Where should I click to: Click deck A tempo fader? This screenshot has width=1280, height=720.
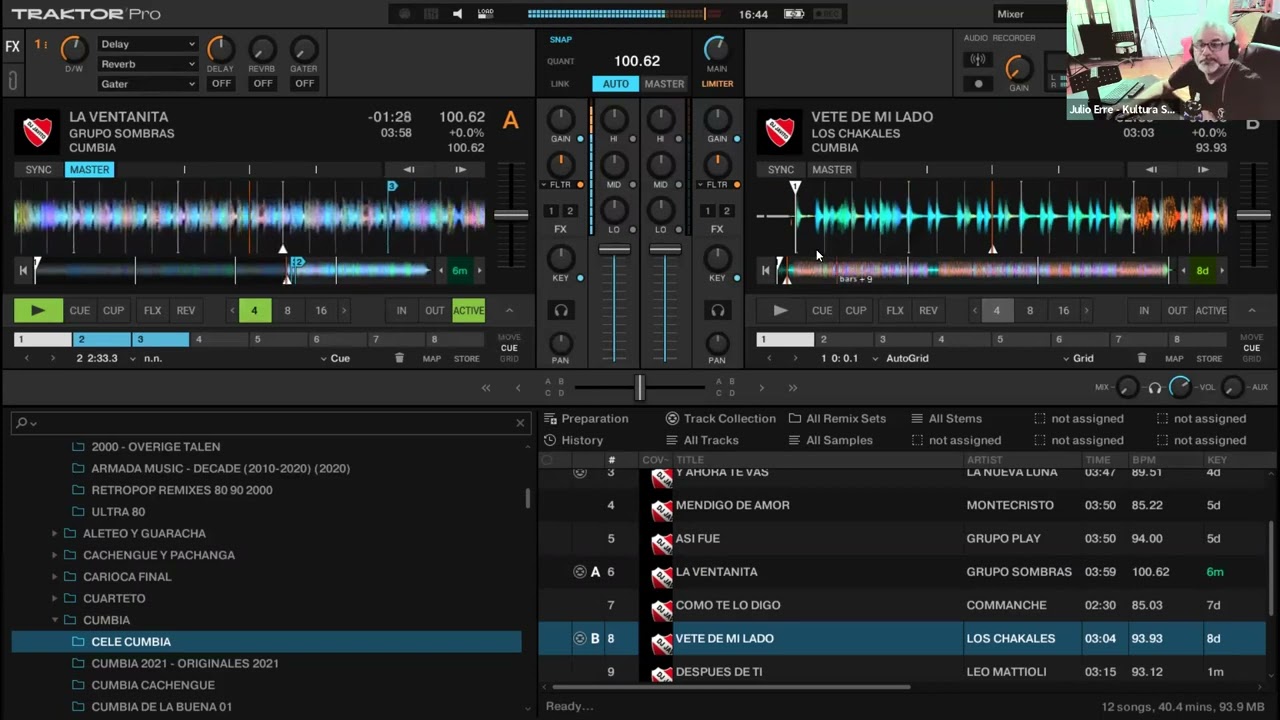point(511,215)
